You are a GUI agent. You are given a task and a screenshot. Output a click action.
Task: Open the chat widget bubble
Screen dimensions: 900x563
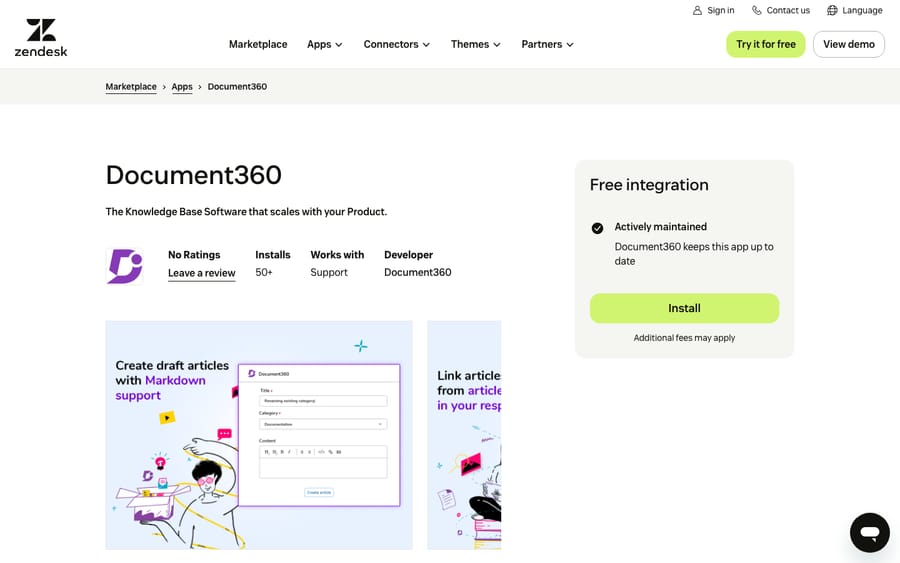(870, 533)
